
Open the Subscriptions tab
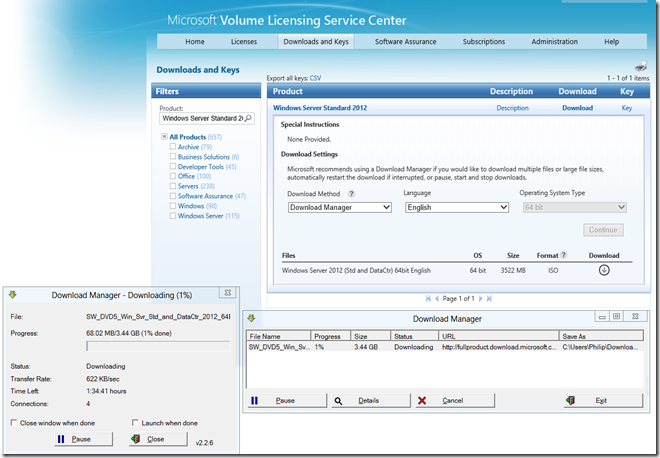click(x=484, y=42)
